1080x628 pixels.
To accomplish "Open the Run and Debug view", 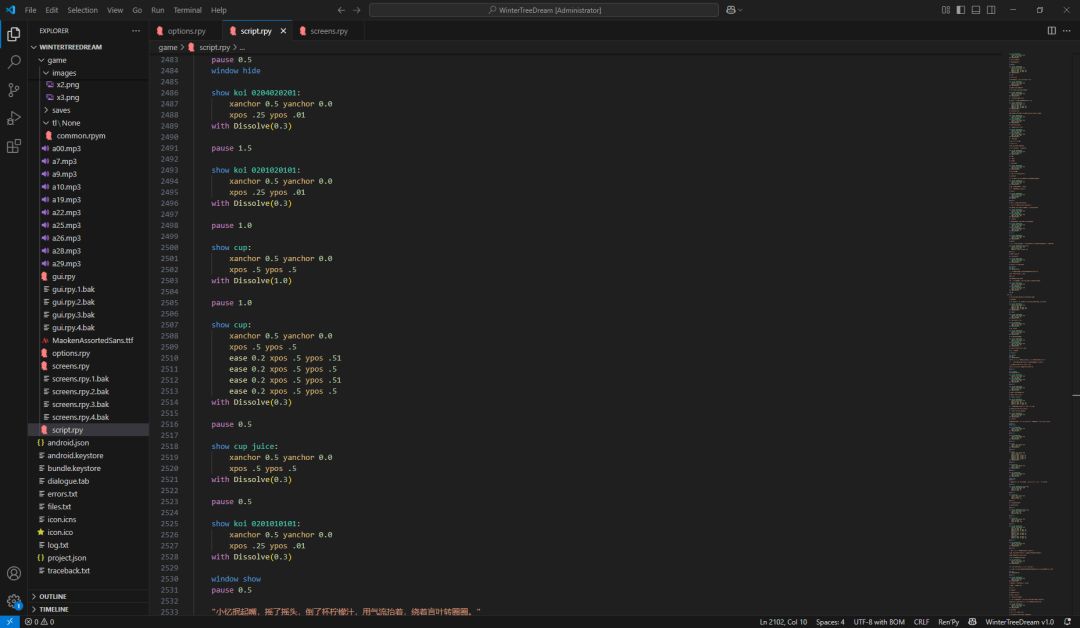I will [x=14, y=118].
